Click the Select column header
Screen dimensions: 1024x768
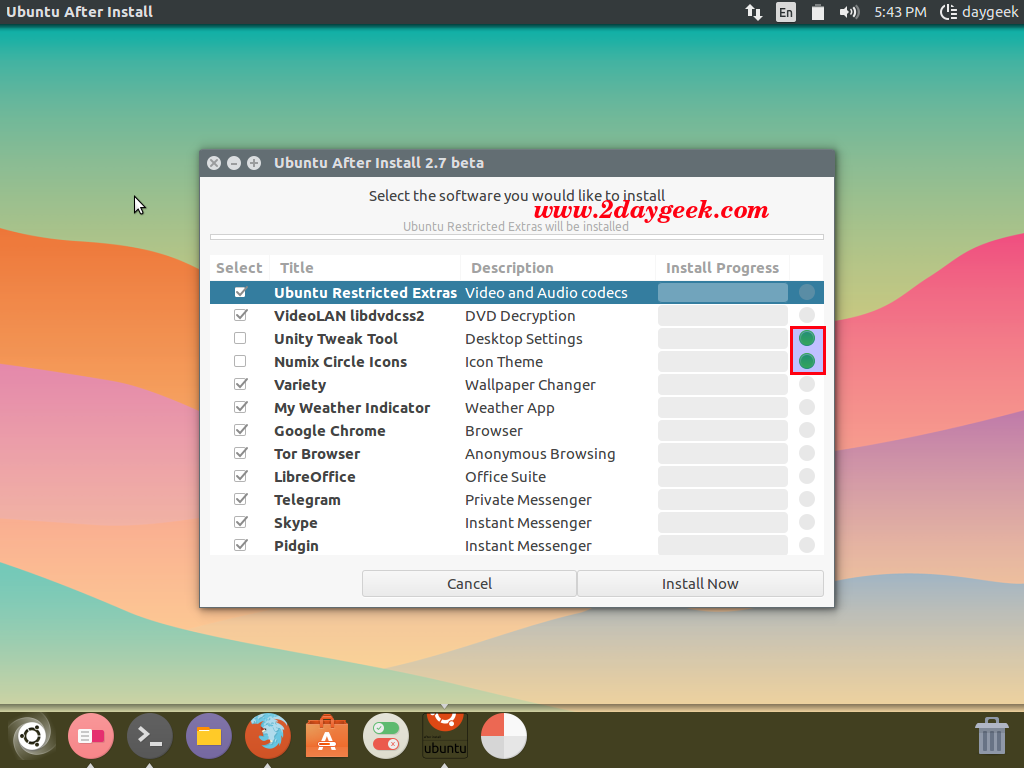click(x=239, y=268)
